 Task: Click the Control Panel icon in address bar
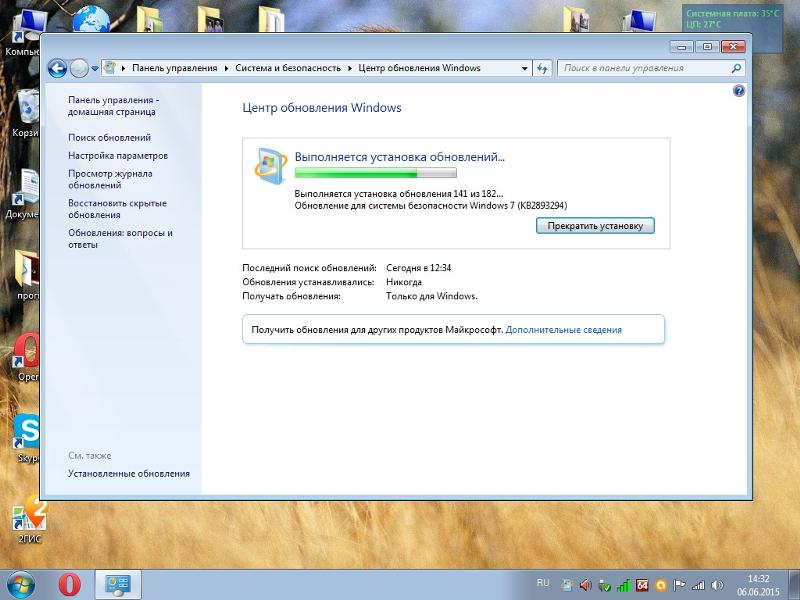tap(109, 68)
